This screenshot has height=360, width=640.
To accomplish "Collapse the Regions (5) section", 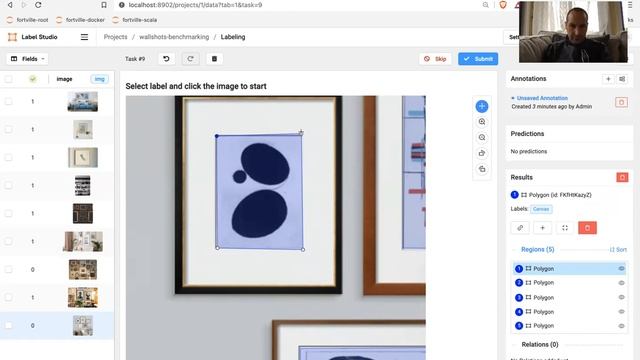I will pos(537,249).
